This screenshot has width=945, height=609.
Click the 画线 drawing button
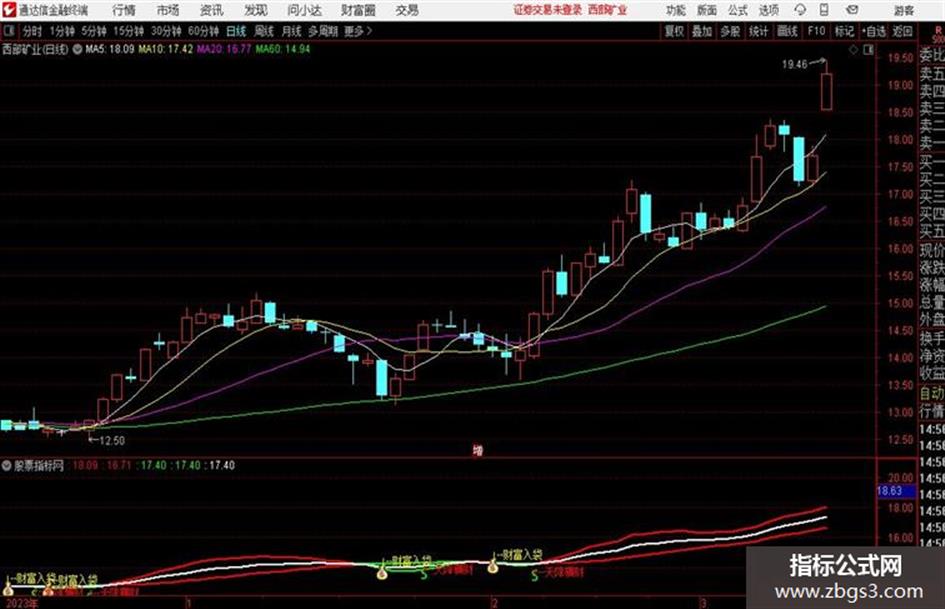pos(787,31)
